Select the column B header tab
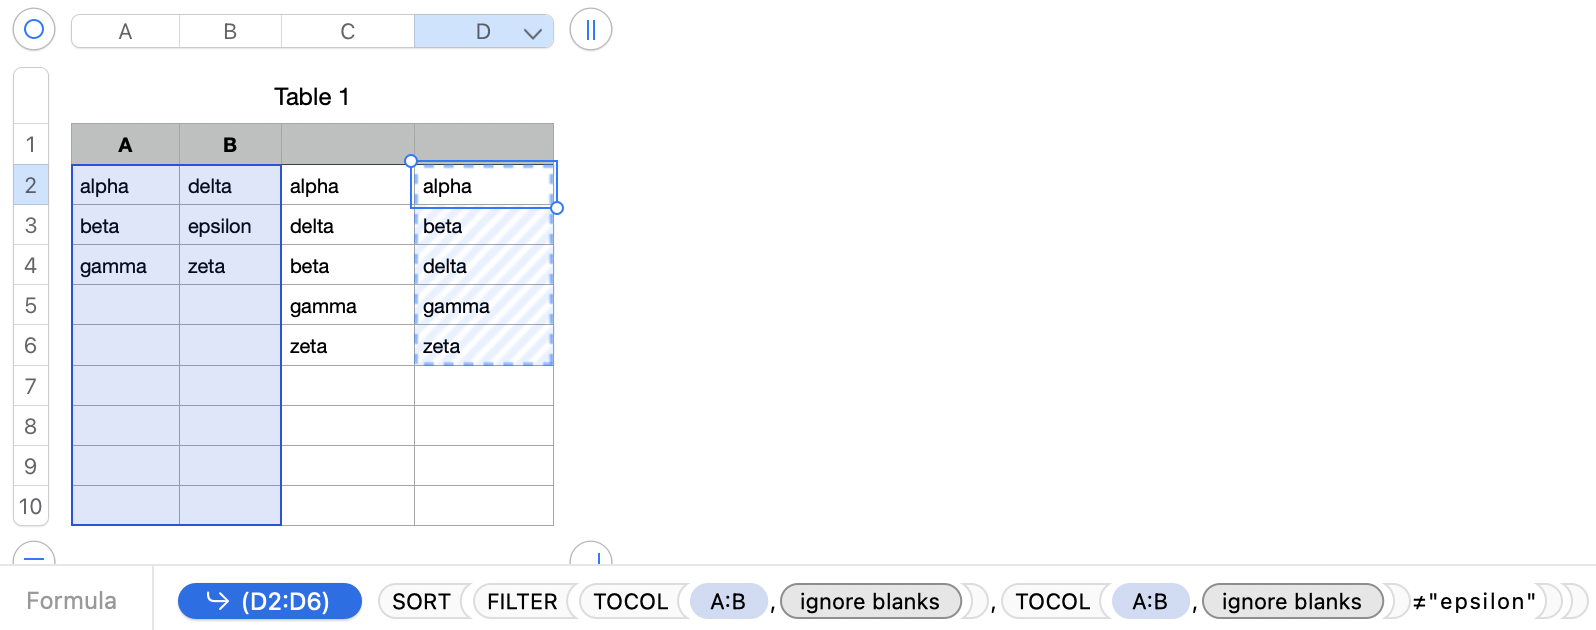Viewport: 1596px width, 630px height. click(x=230, y=32)
